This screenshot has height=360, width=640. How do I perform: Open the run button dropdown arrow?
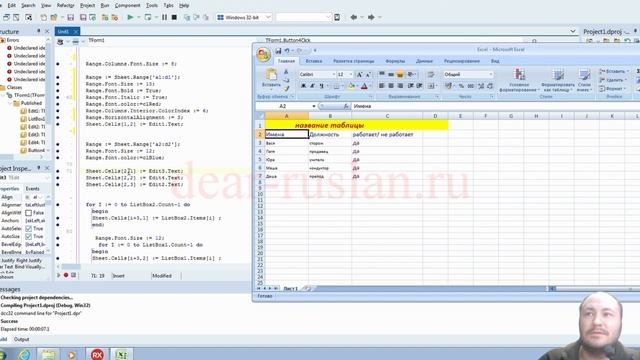point(138,18)
